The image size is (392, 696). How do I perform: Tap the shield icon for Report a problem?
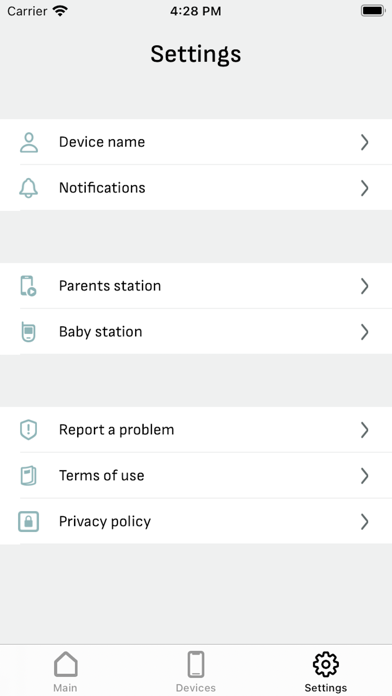pyautogui.click(x=29, y=430)
